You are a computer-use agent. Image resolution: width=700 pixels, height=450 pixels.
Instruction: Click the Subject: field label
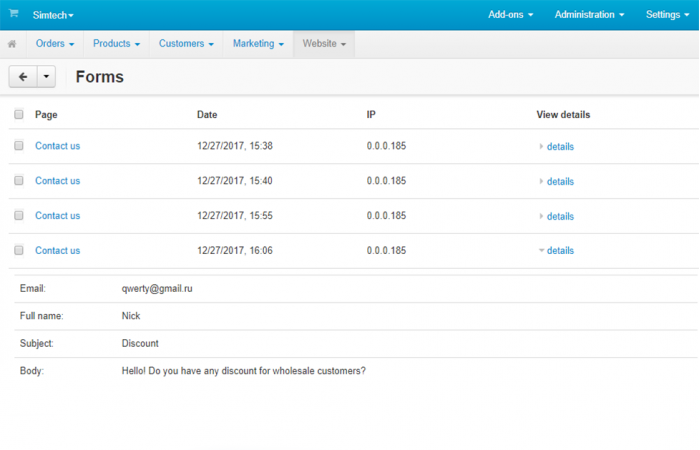click(37, 343)
